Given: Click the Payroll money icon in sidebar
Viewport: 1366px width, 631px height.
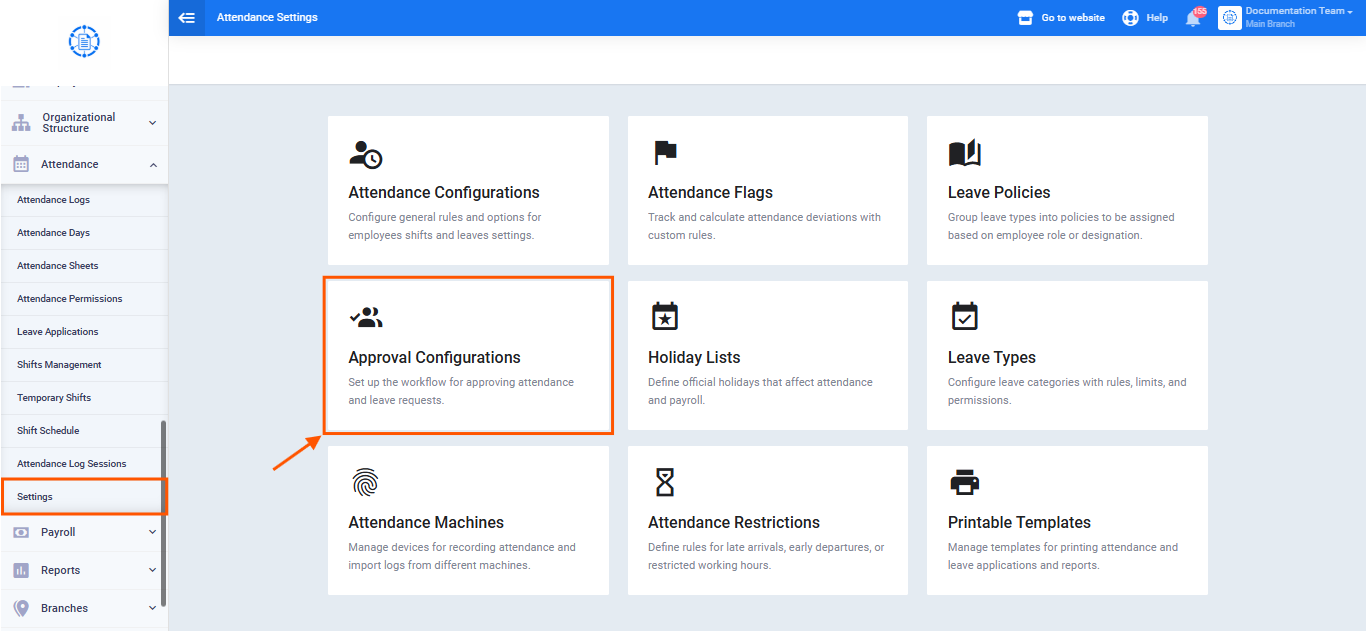Looking at the screenshot, I should click(x=21, y=532).
